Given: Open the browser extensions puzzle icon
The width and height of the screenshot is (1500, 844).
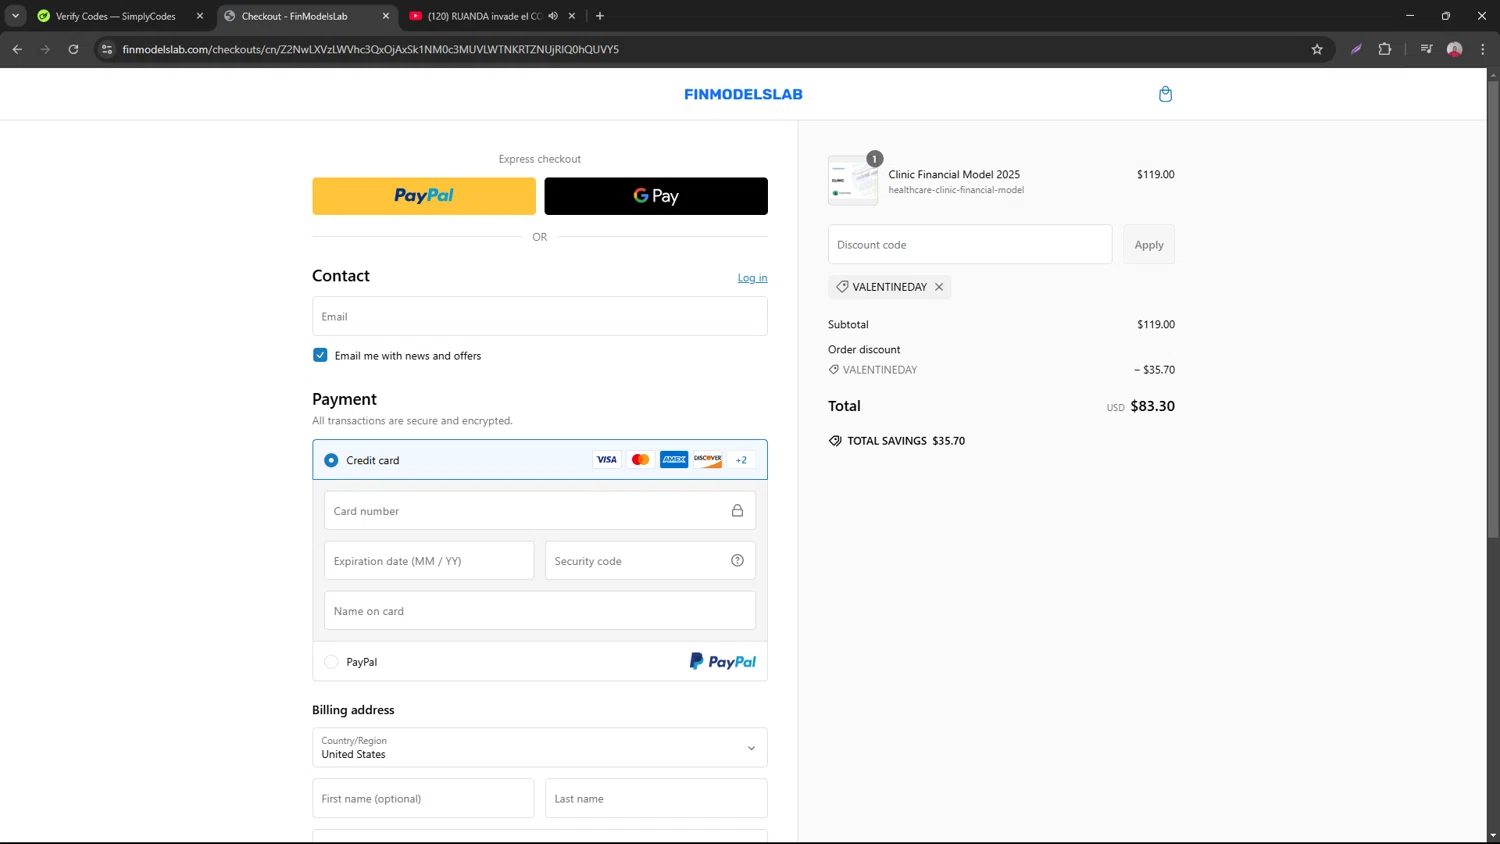Looking at the screenshot, I should [1385, 49].
